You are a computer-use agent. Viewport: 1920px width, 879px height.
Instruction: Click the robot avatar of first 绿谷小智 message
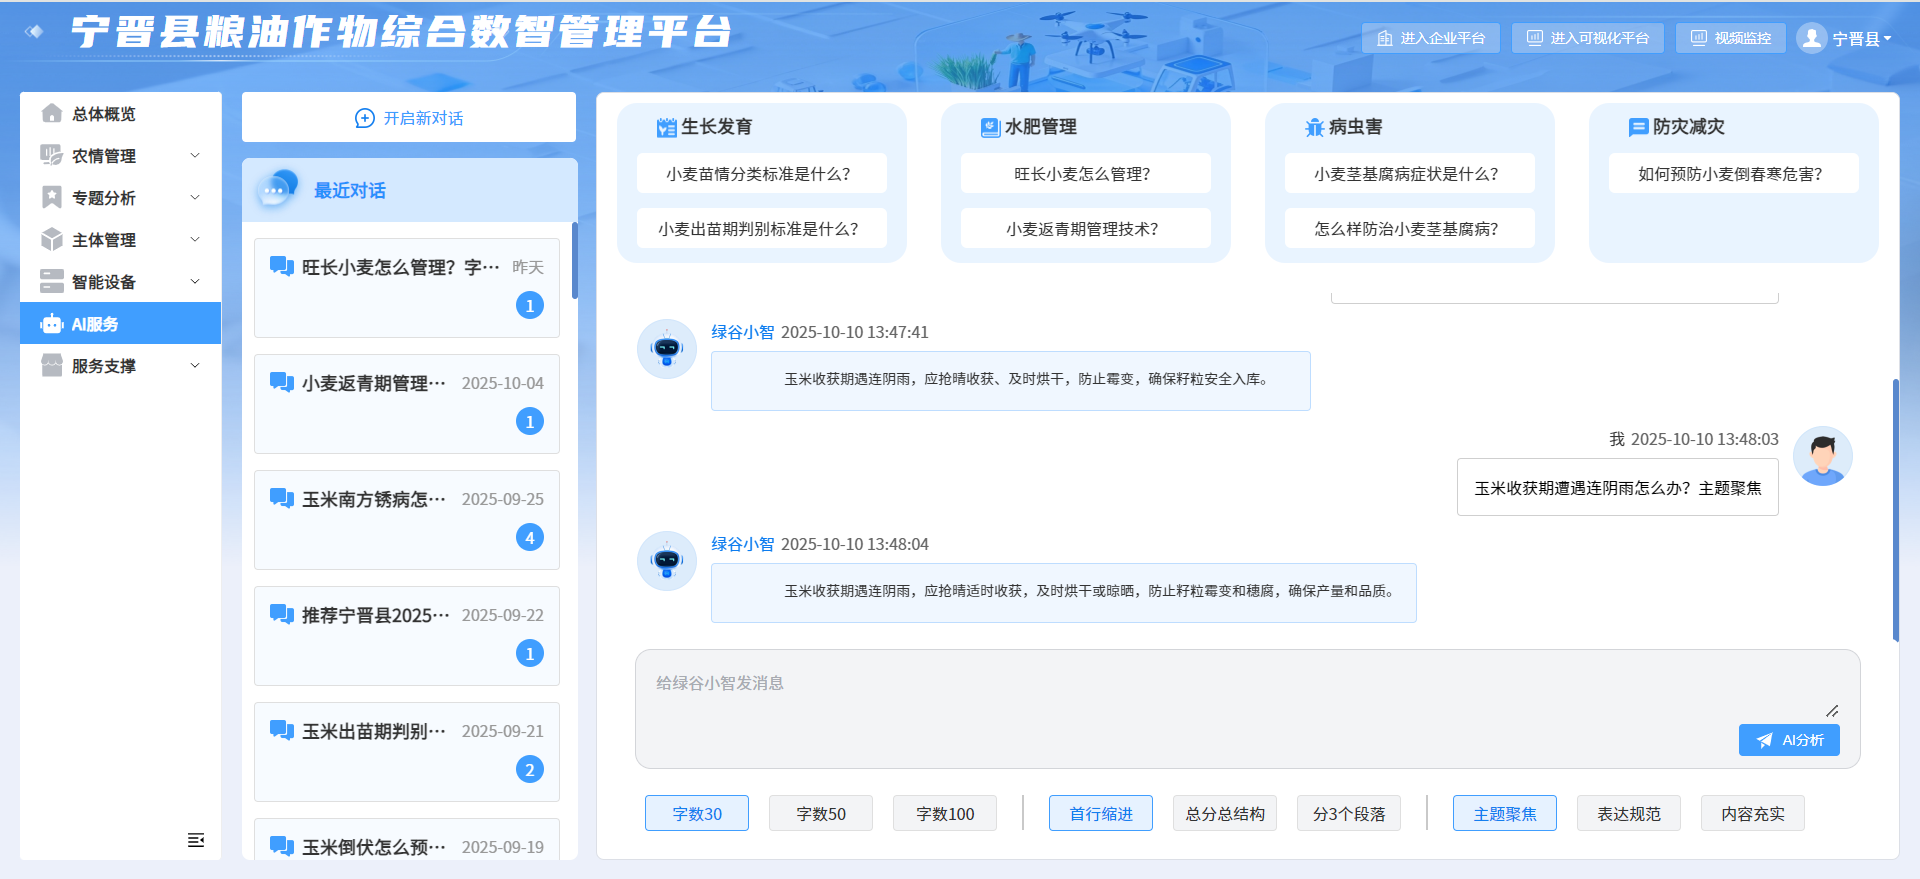click(x=667, y=349)
